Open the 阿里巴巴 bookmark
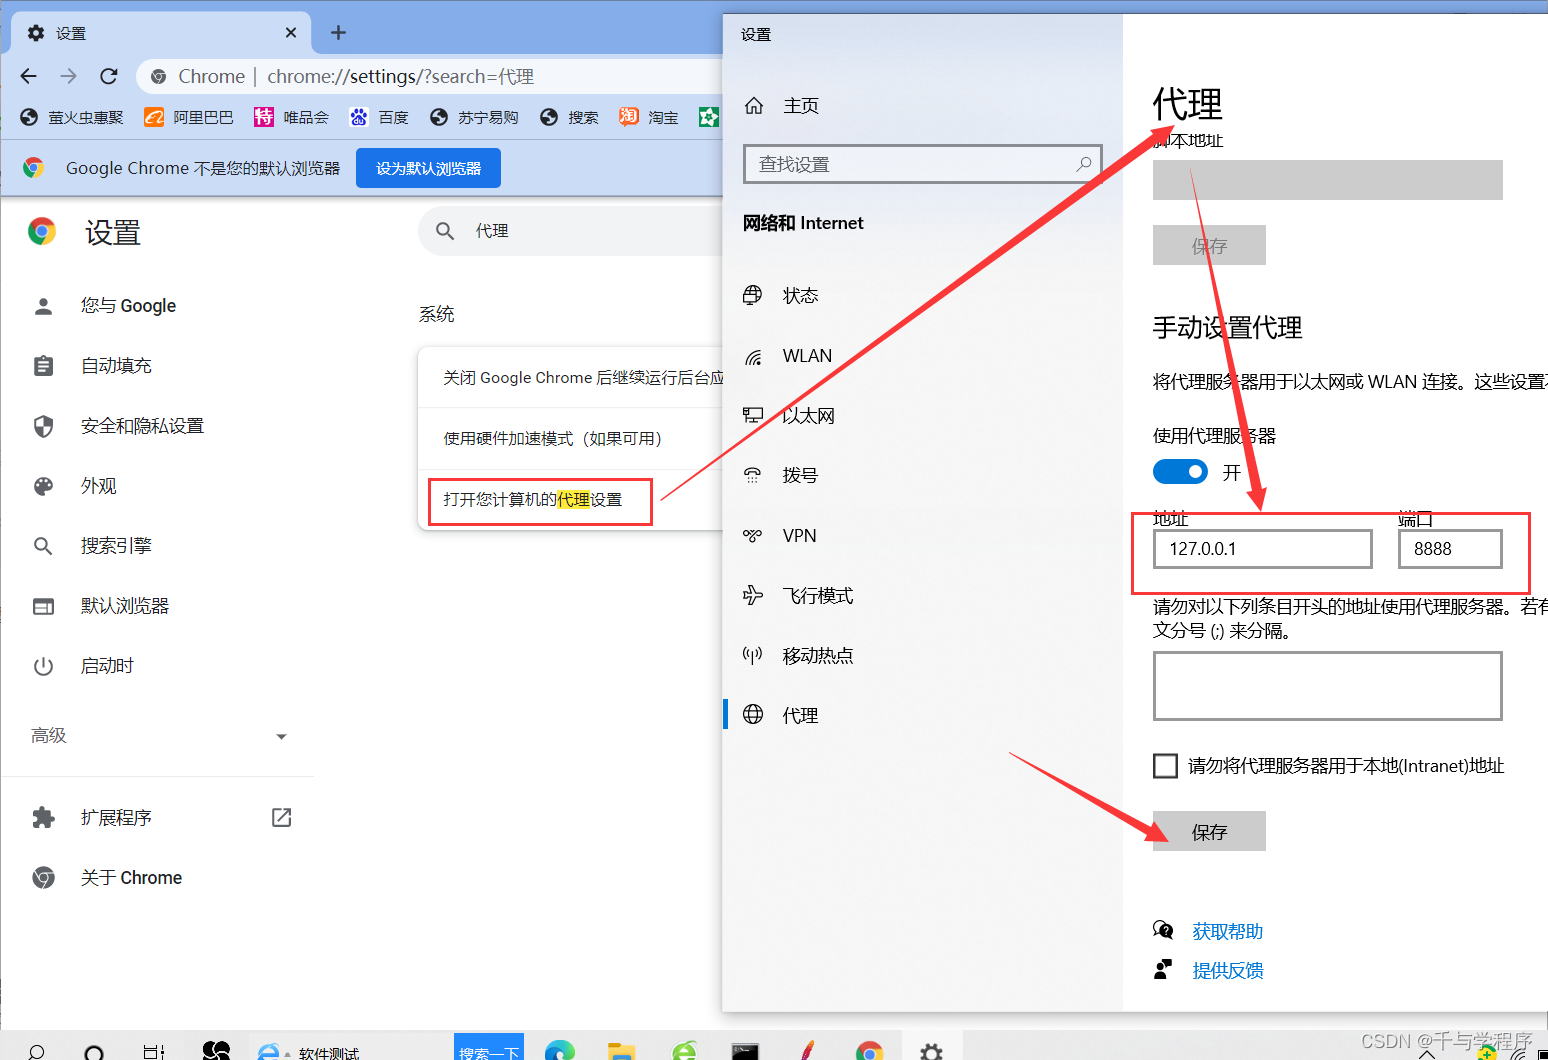1548x1060 pixels. point(188,117)
